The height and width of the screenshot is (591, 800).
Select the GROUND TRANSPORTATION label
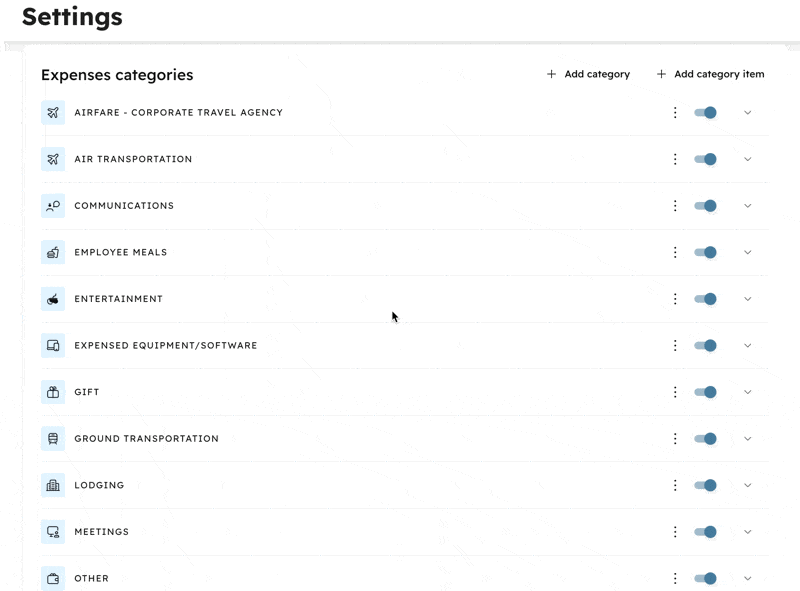(x=146, y=439)
